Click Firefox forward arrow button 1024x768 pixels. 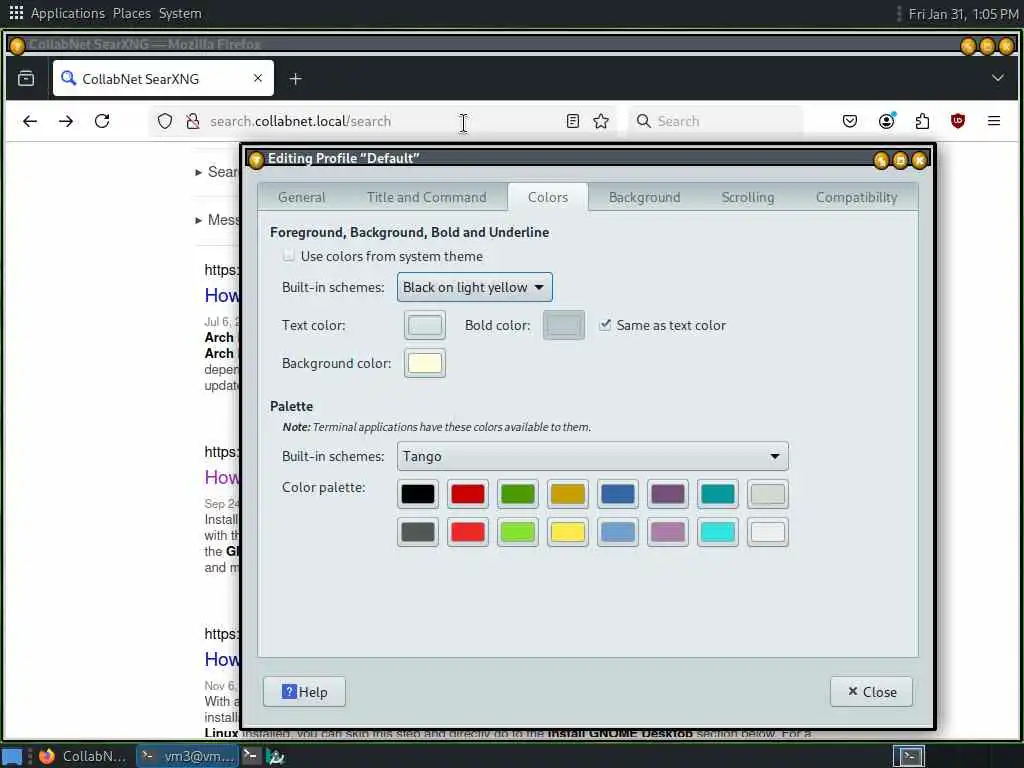tap(66, 121)
